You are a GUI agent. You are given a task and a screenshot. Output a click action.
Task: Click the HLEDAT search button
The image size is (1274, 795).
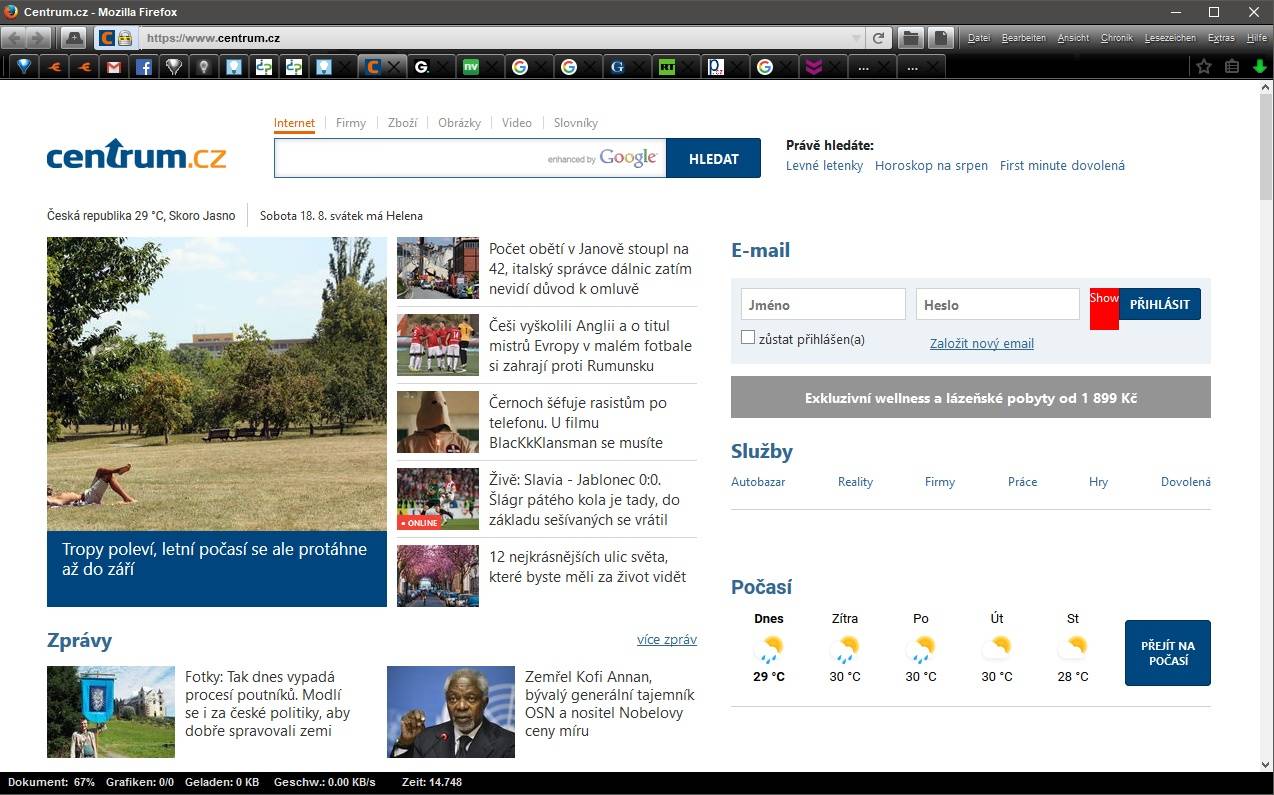click(714, 158)
